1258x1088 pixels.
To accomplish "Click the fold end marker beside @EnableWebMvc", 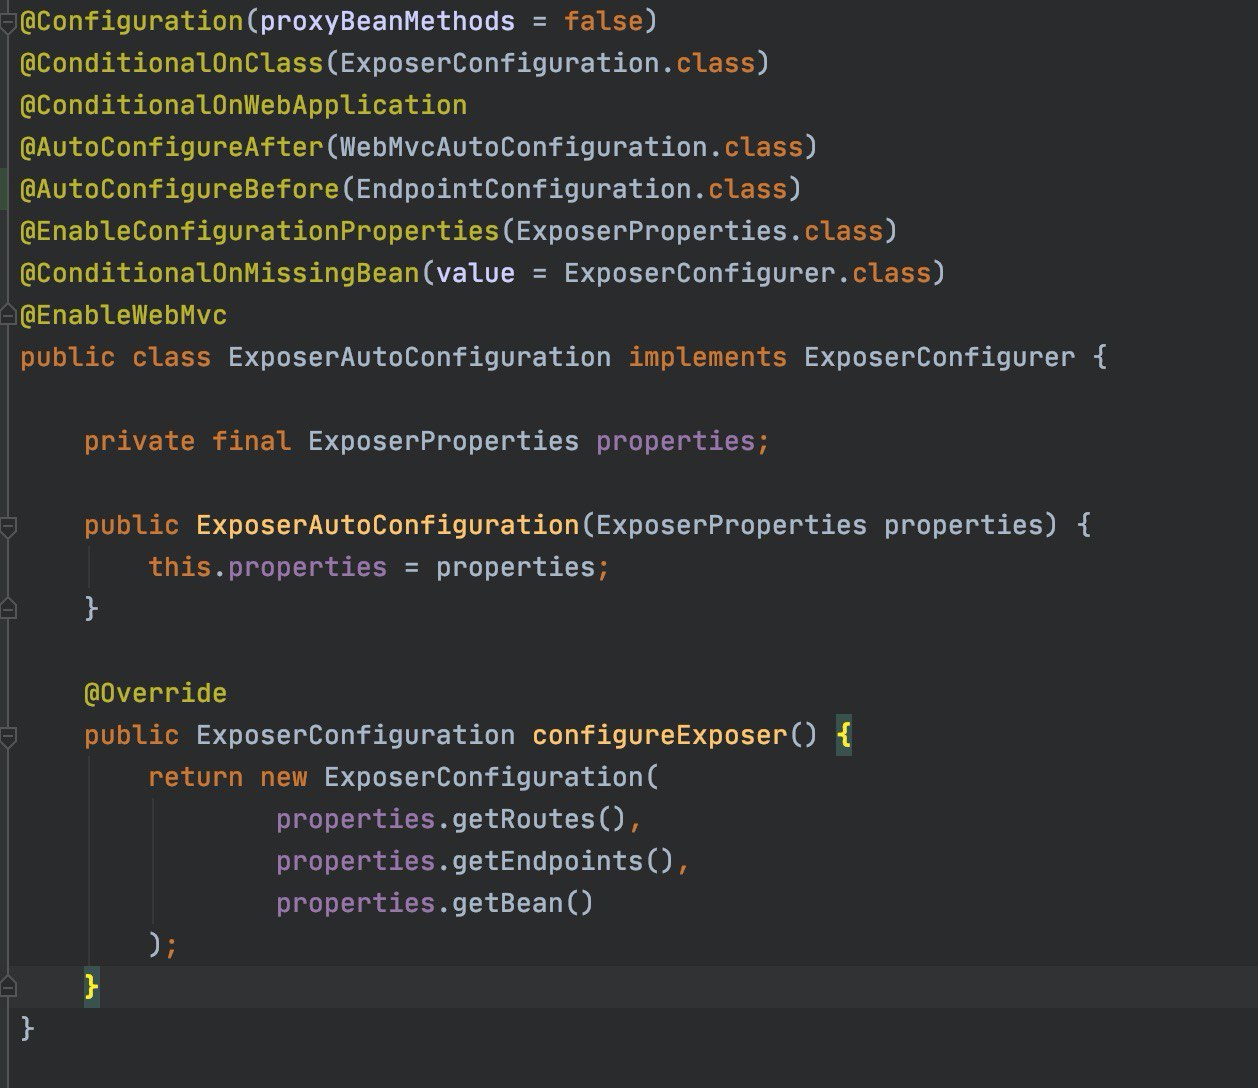I will point(8,314).
